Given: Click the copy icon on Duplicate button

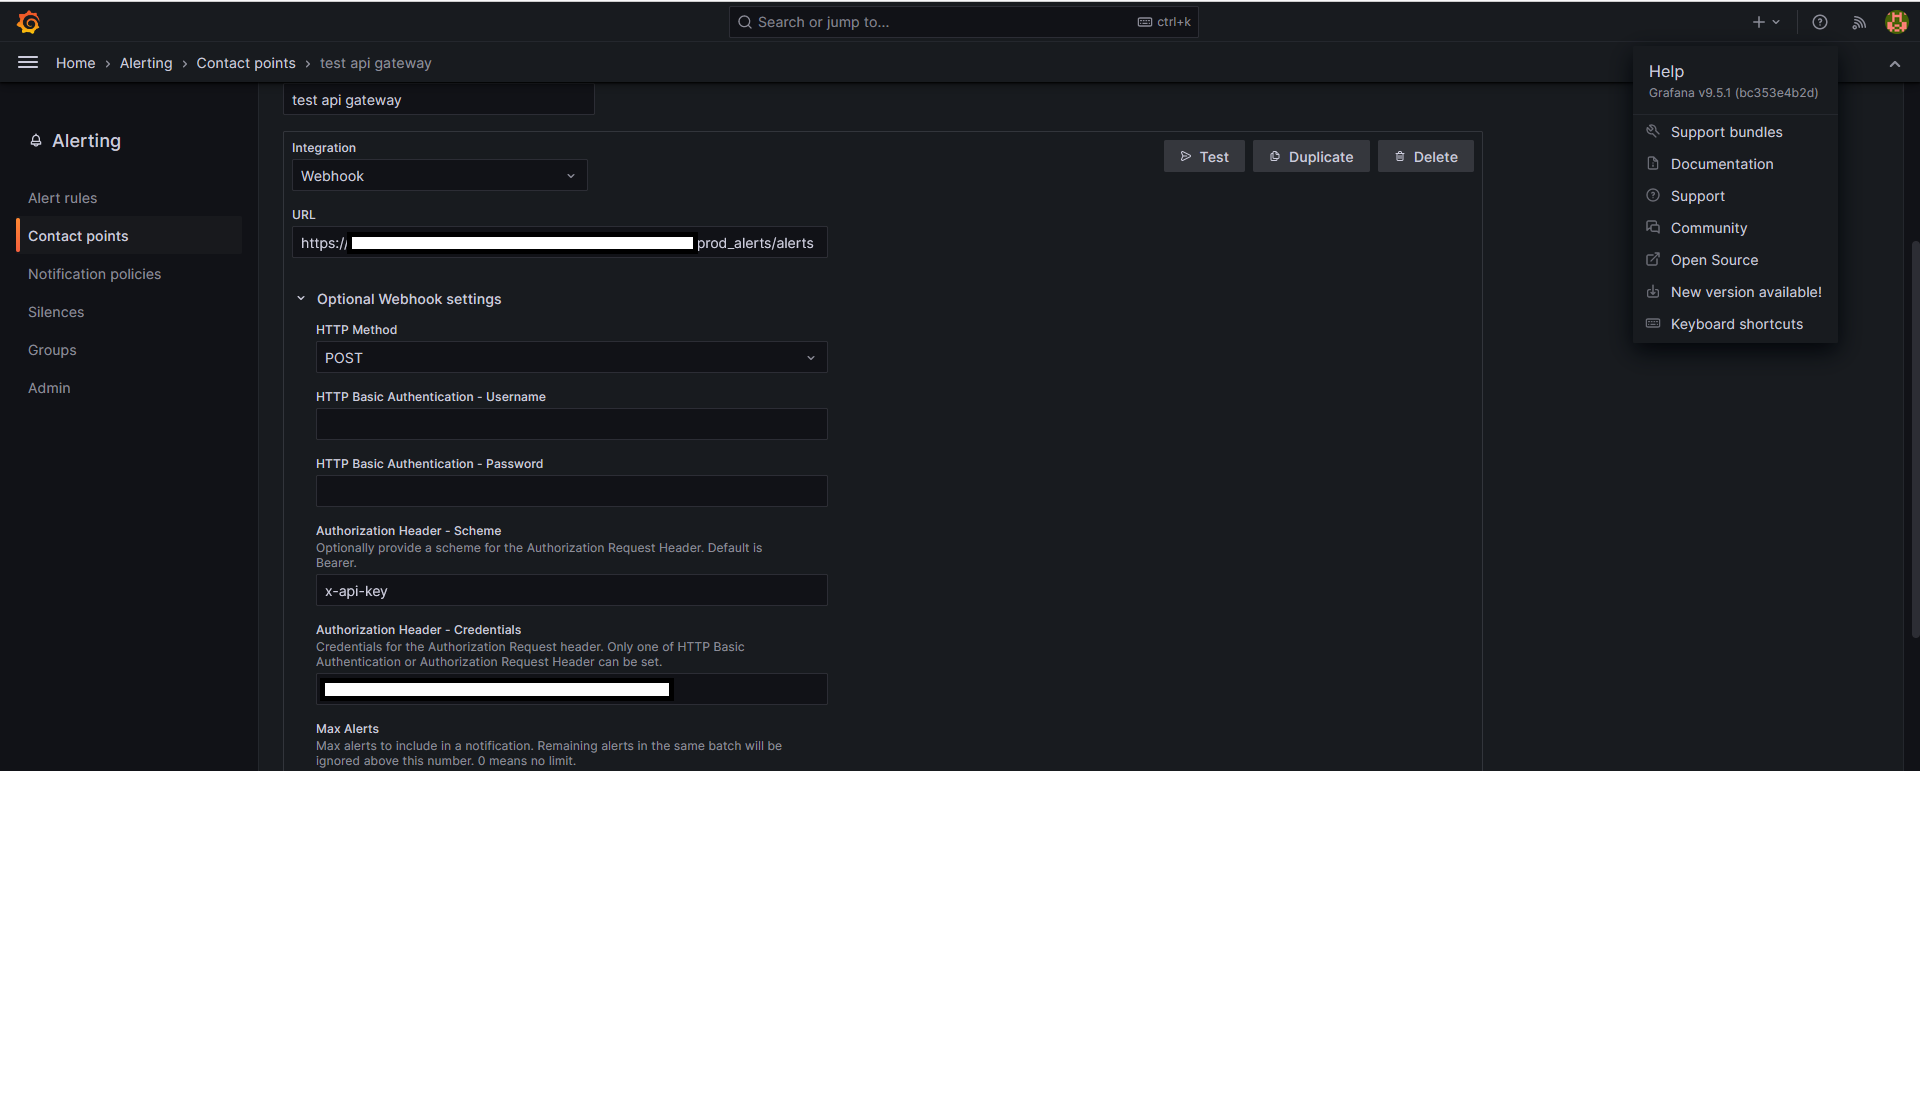Looking at the screenshot, I should click(1273, 156).
